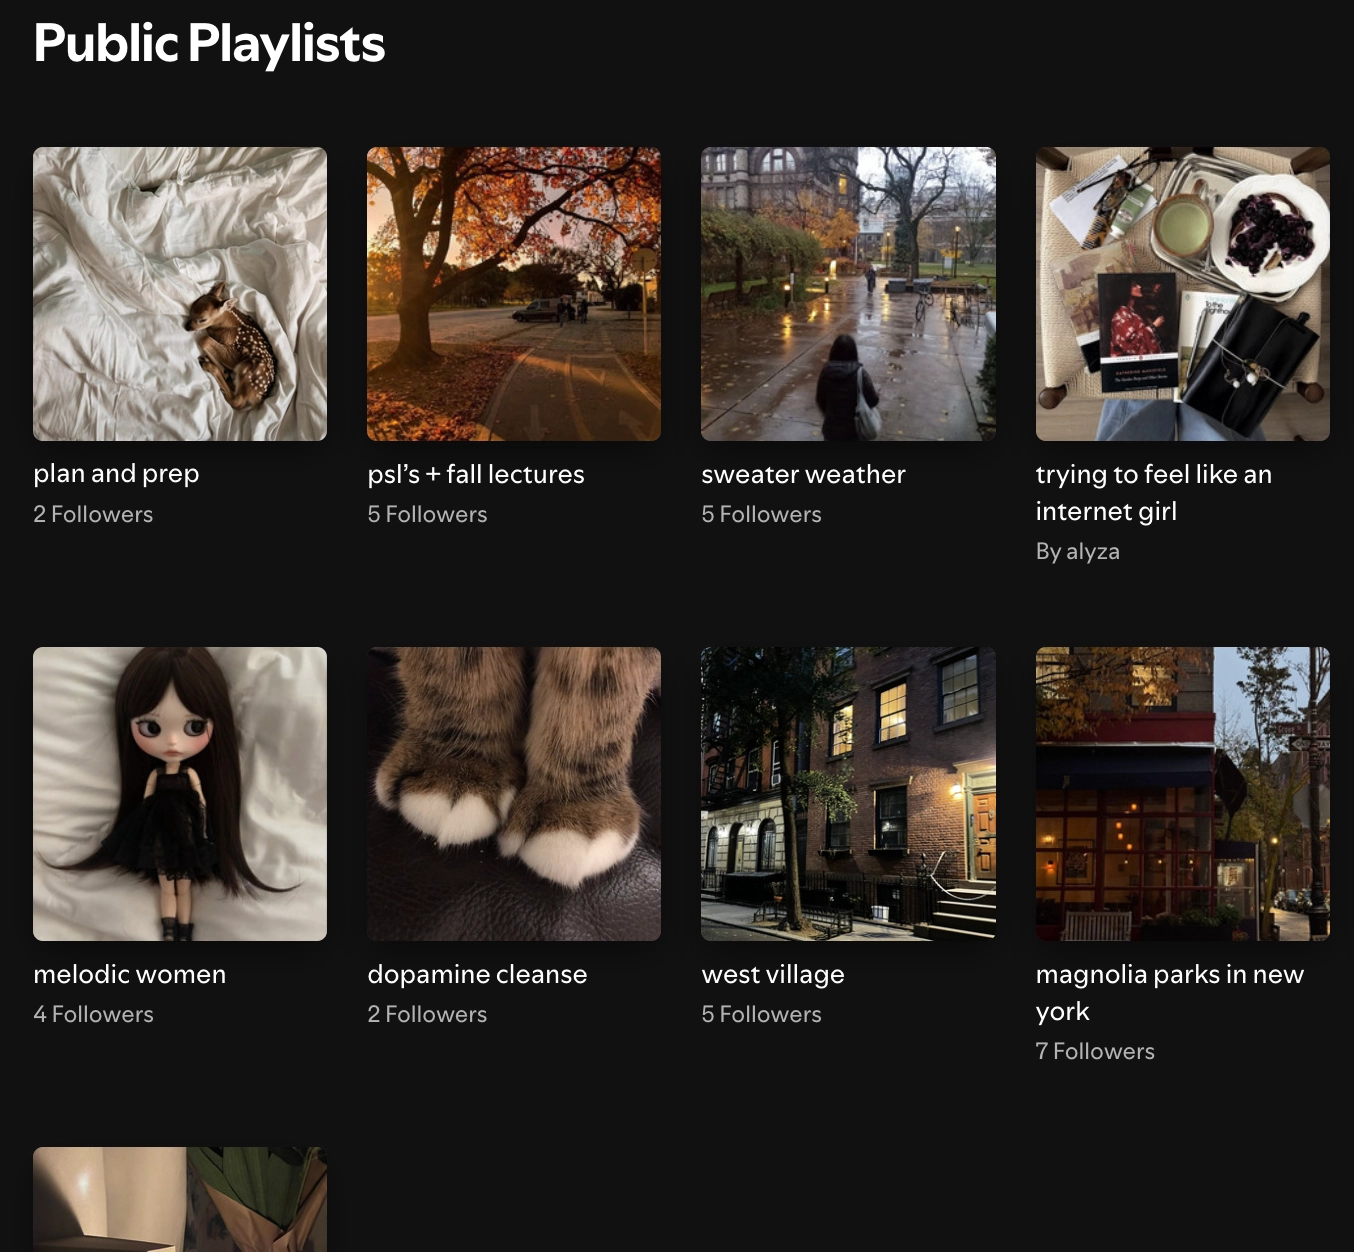Click 5 Followers under sweater weather

pyautogui.click(x=761, y=514)
